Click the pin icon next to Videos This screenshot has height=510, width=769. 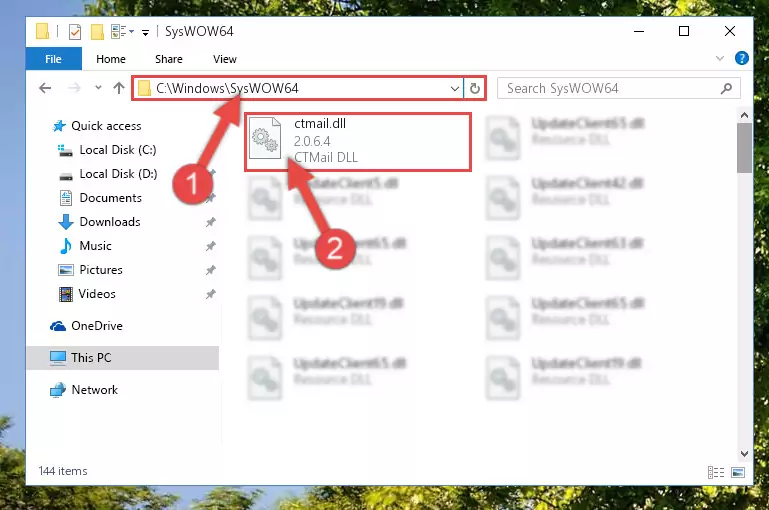pos(211,294)
